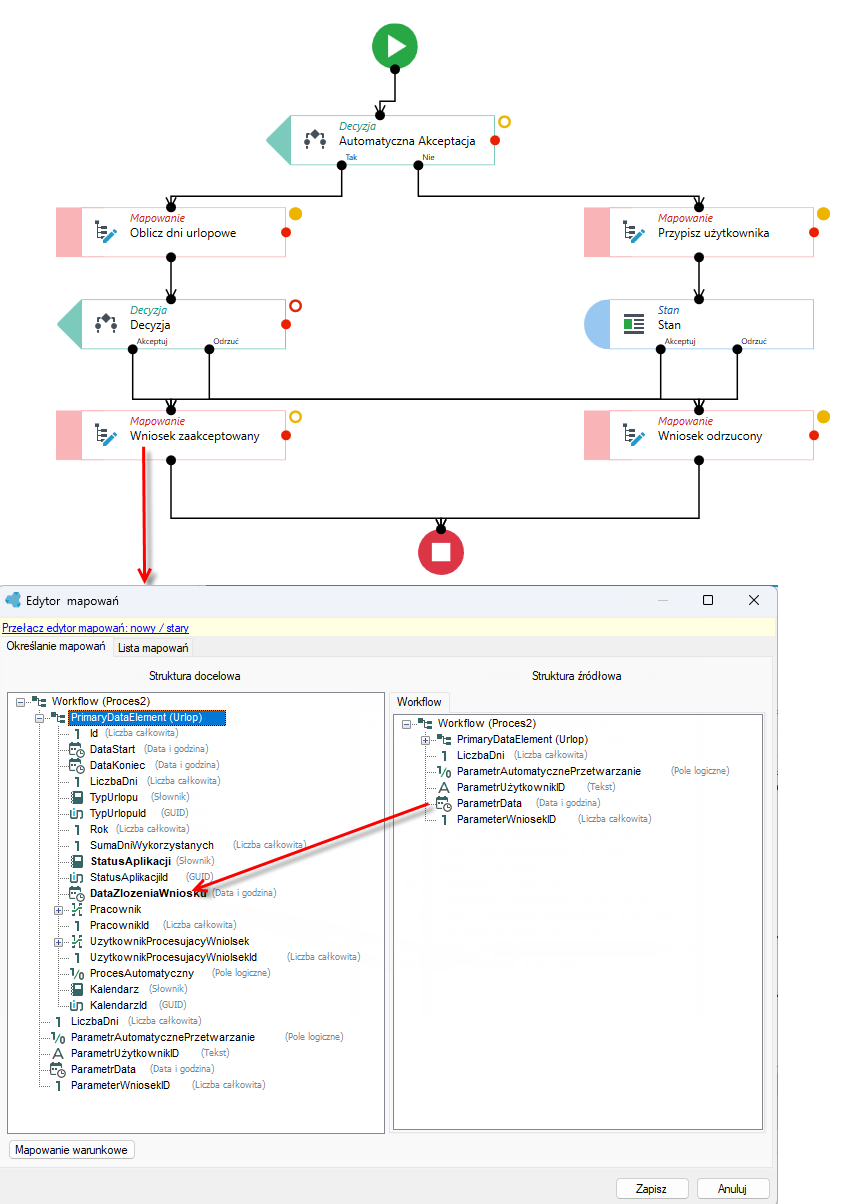This screenshot has width=853, height=1204.
Task: Select ParametrData in the source structure tree
Action: pos(489,803)
